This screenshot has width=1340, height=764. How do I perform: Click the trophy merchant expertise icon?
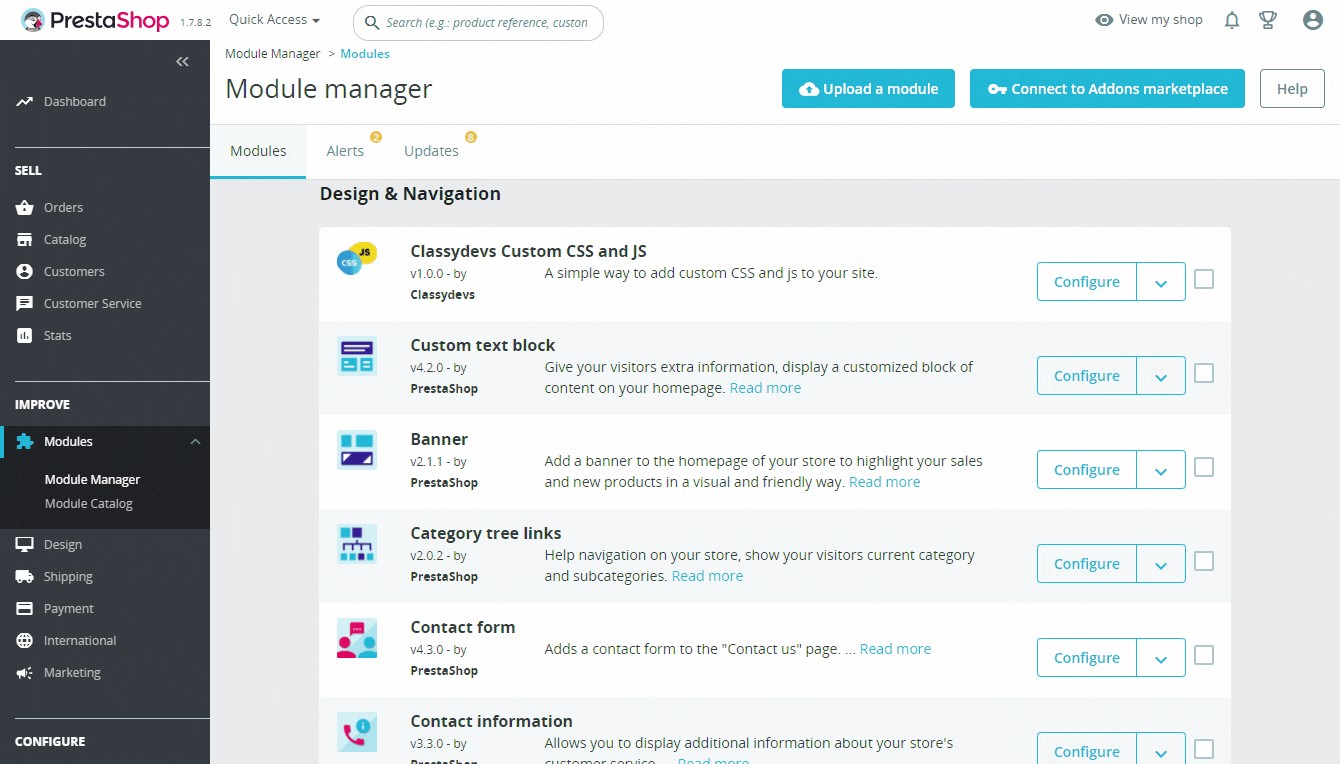pos(1268,20)
